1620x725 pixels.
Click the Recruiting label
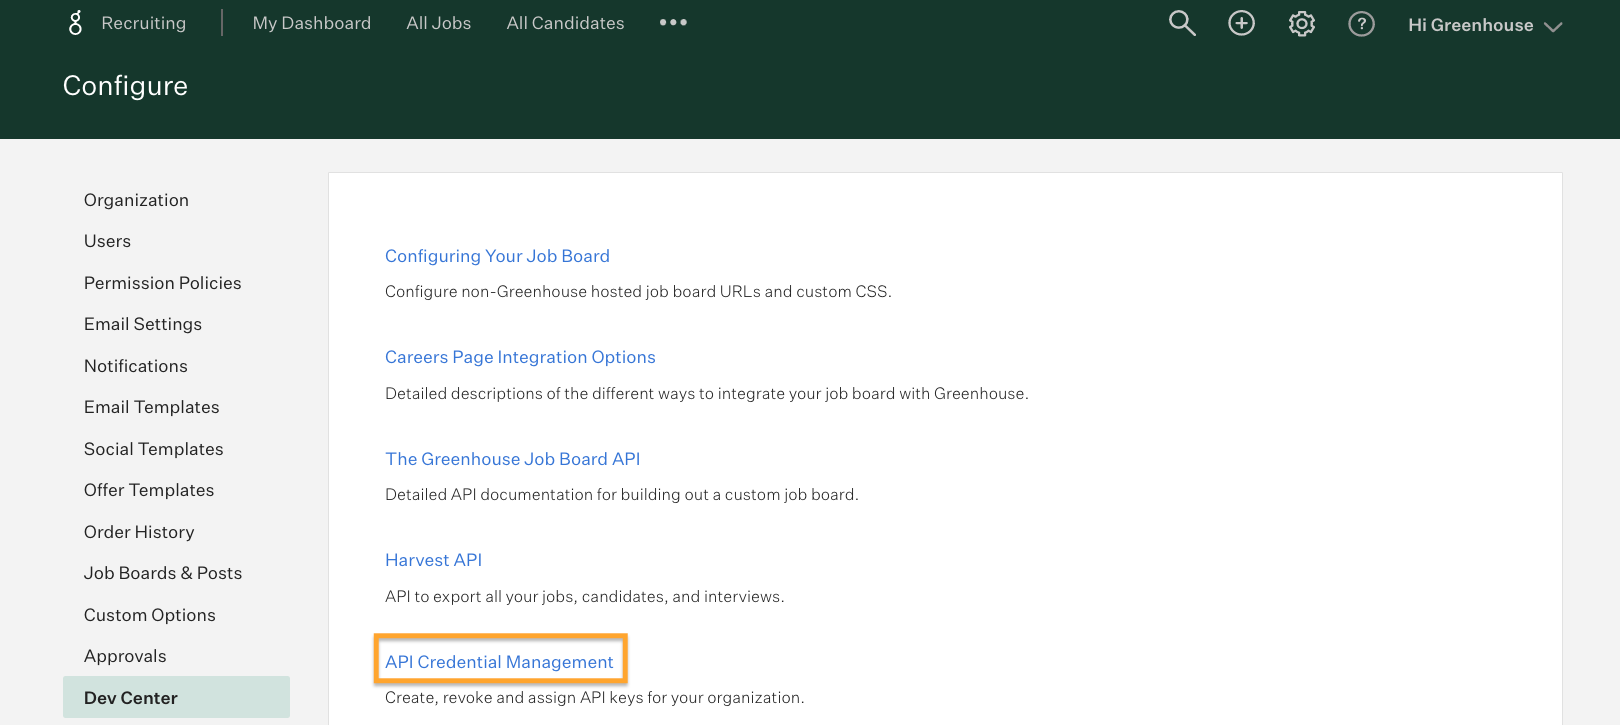[x=143, y=23]
